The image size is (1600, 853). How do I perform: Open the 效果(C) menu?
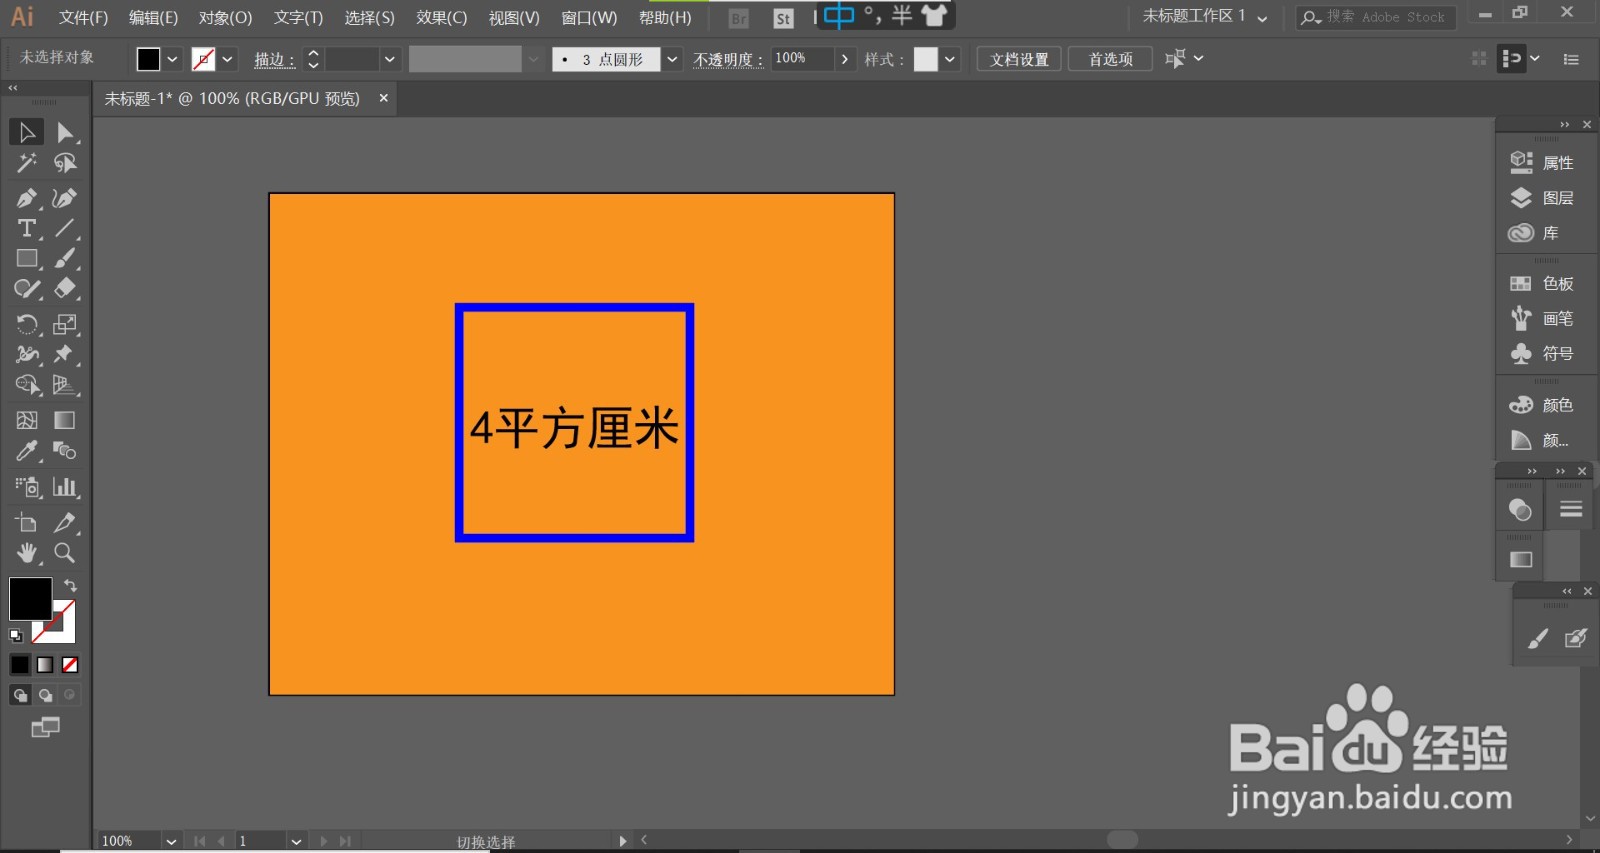[441, 18]
